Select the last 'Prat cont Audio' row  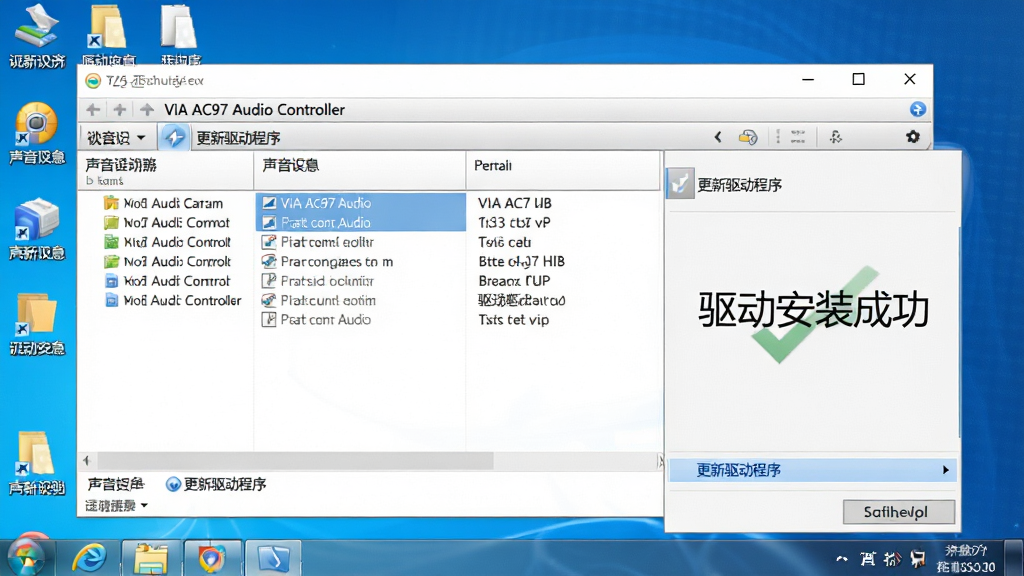tap(360, 320)
